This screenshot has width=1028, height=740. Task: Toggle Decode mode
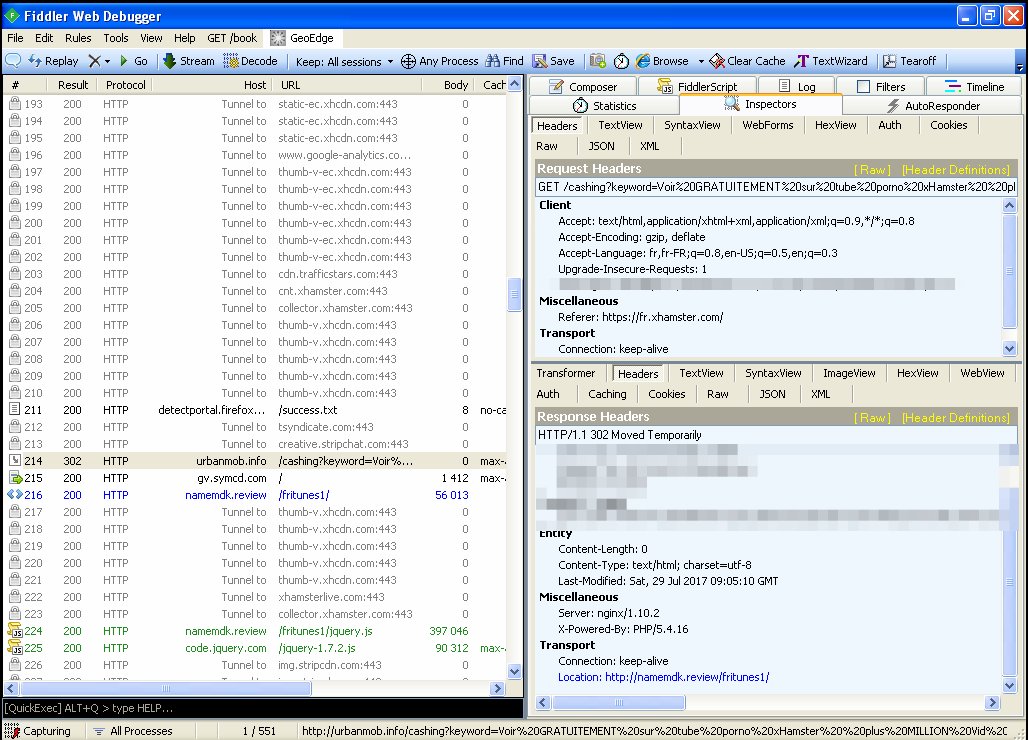click(250, 61)
